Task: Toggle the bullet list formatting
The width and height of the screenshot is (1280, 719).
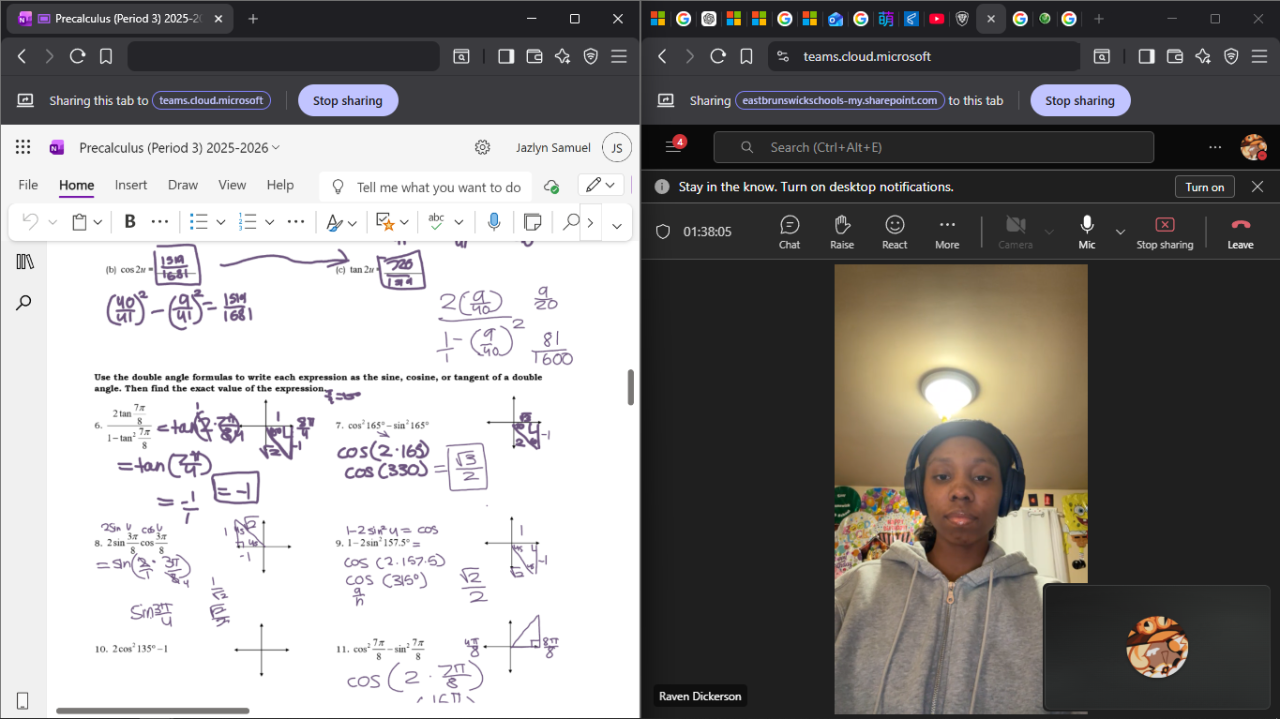Action: point(199,222)
